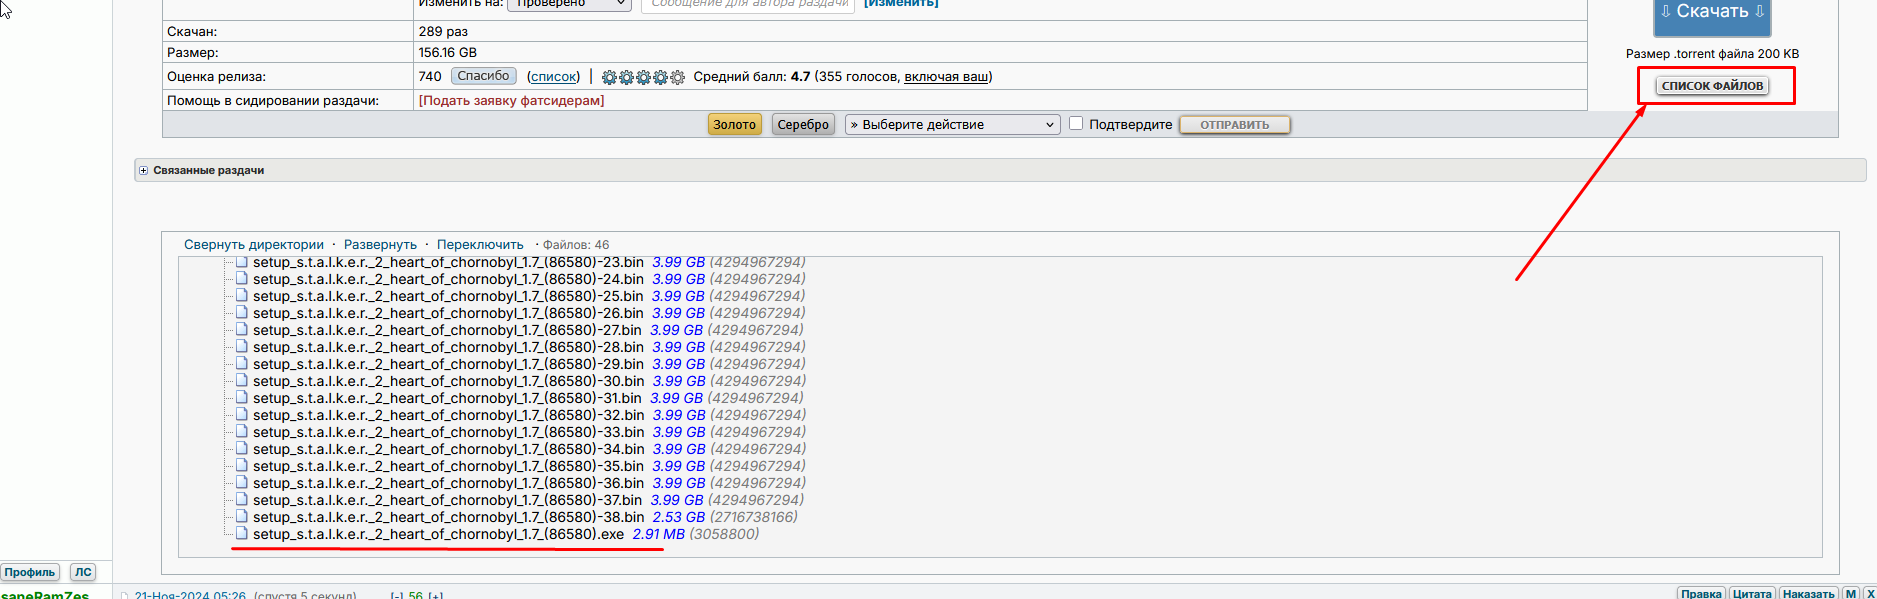Click Подать заявку фатсидерам link
This screenshot has width=1877, height=599.
click(x=511, y=101)
